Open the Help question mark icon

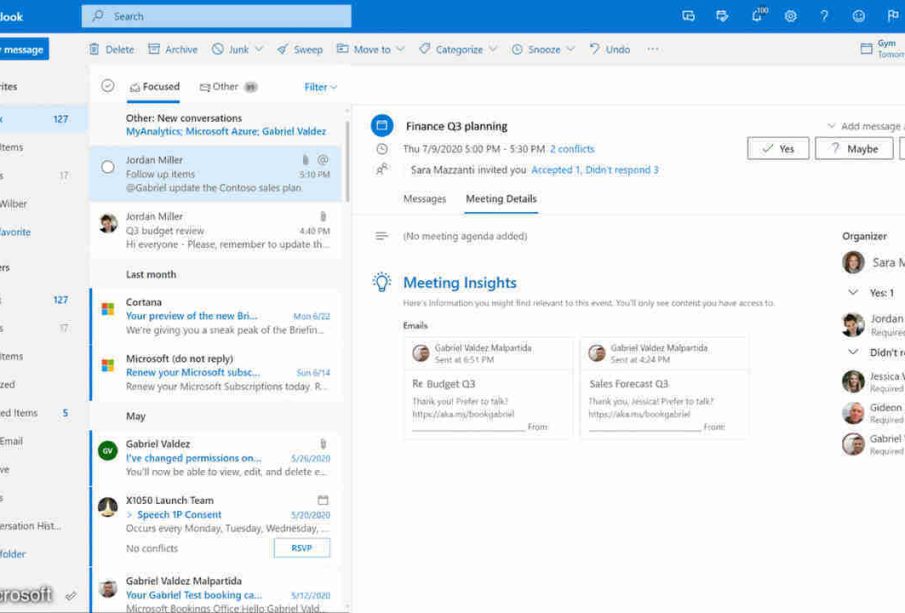click(x=824, y=16)
